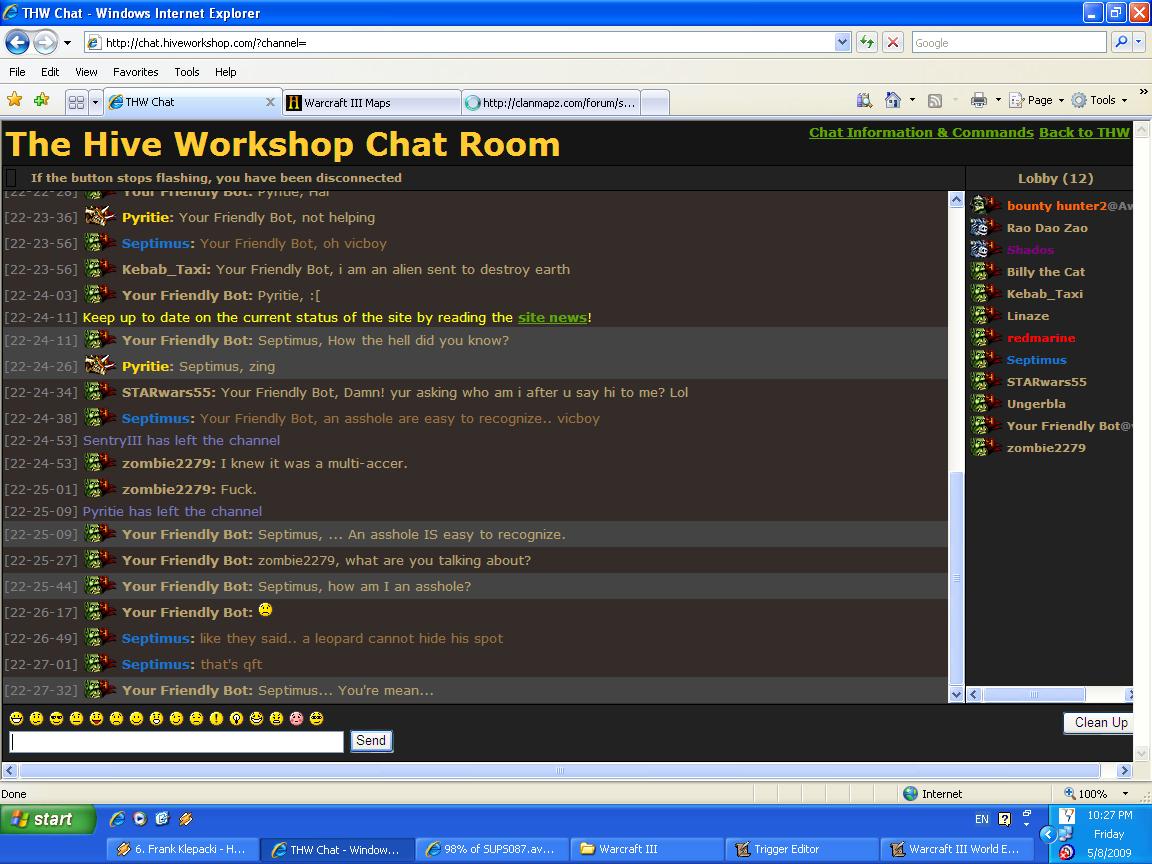This screenshot has height=864, width=1152.
Task: Open Winamp Frank Klepacki taskbar button
Action: (184, 849)
